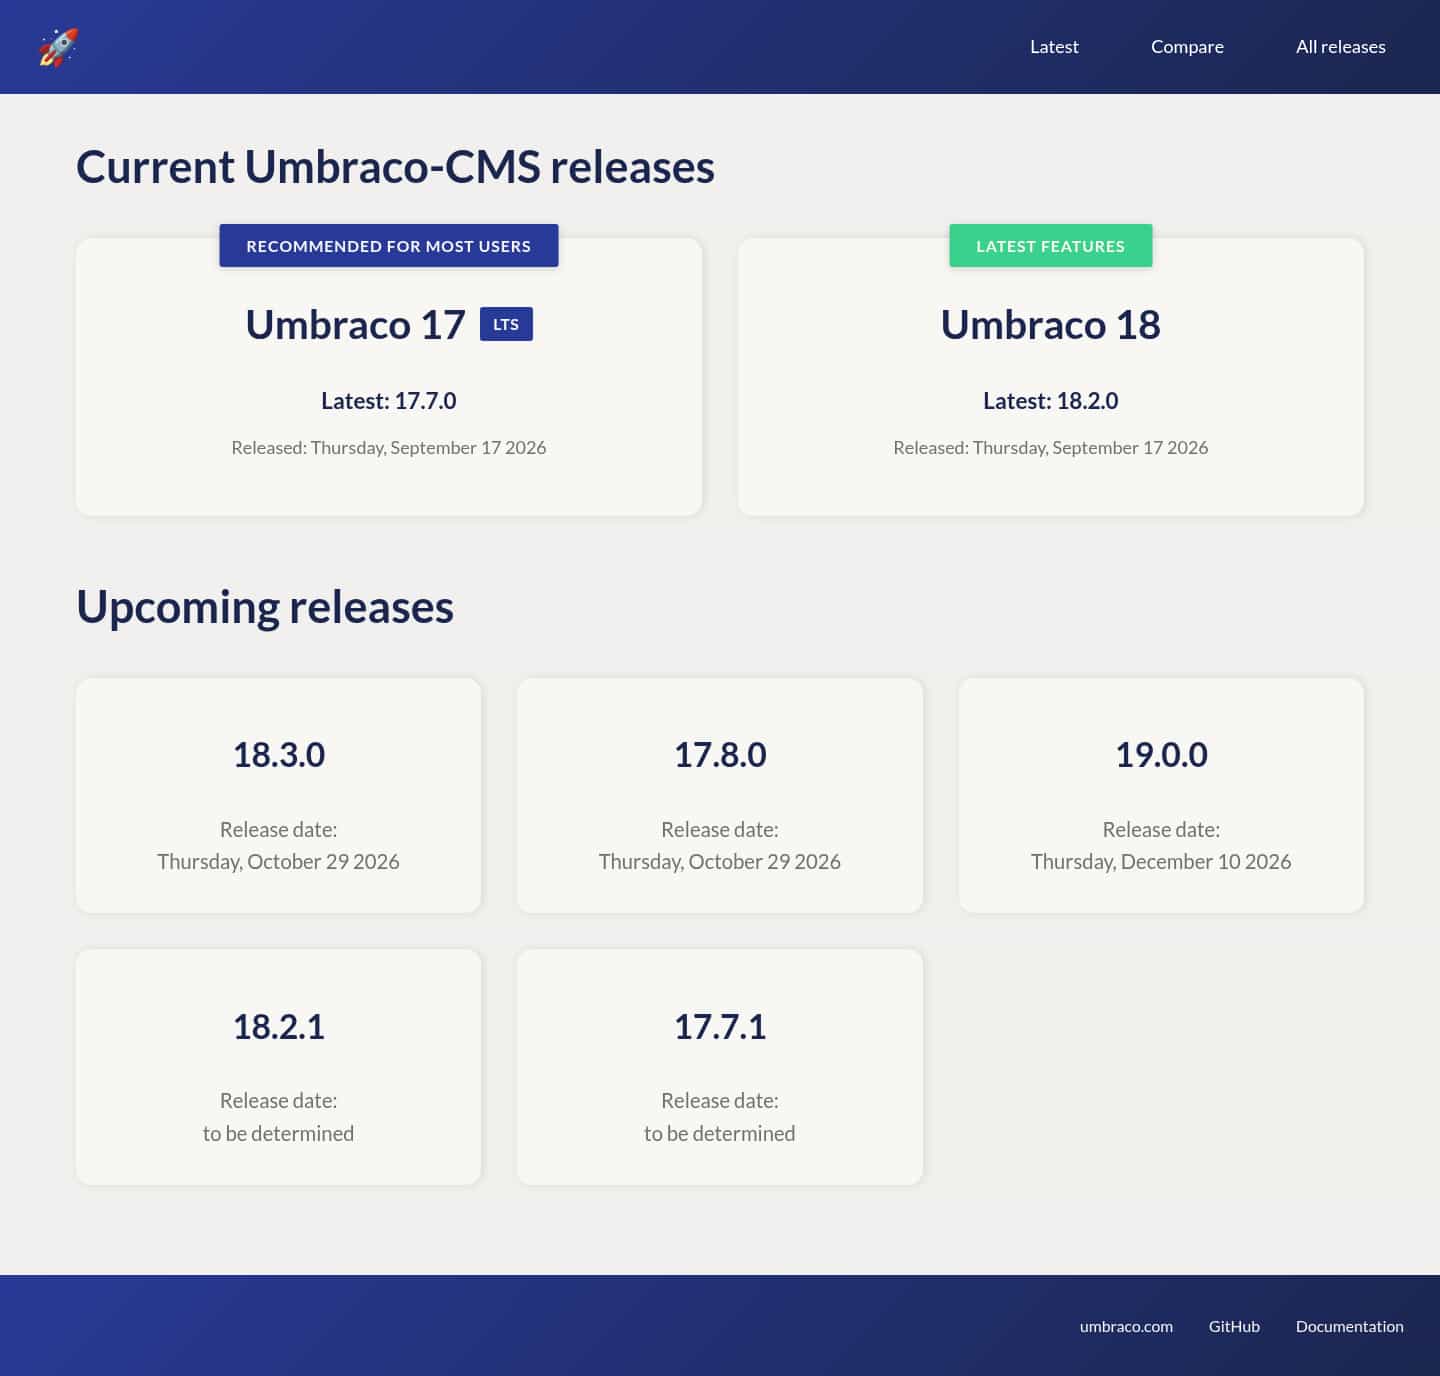Click the released date under Umbraco 17
The image size is (1440, 1376).
pos(389,448)
